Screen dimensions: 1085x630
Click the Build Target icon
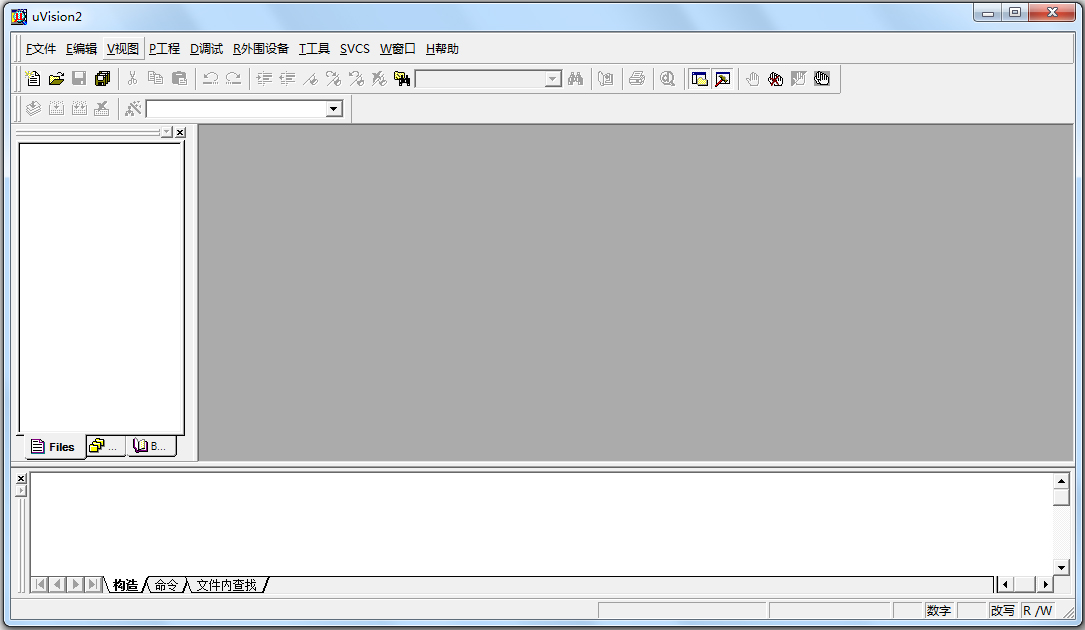pos(56,109)
